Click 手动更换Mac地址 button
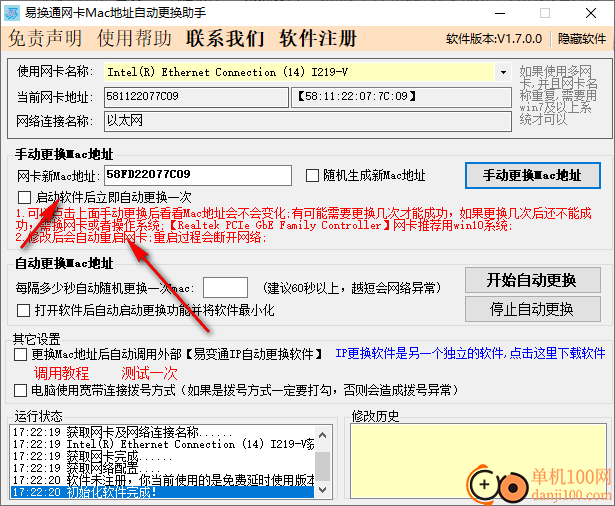 [x=532, y=175]
